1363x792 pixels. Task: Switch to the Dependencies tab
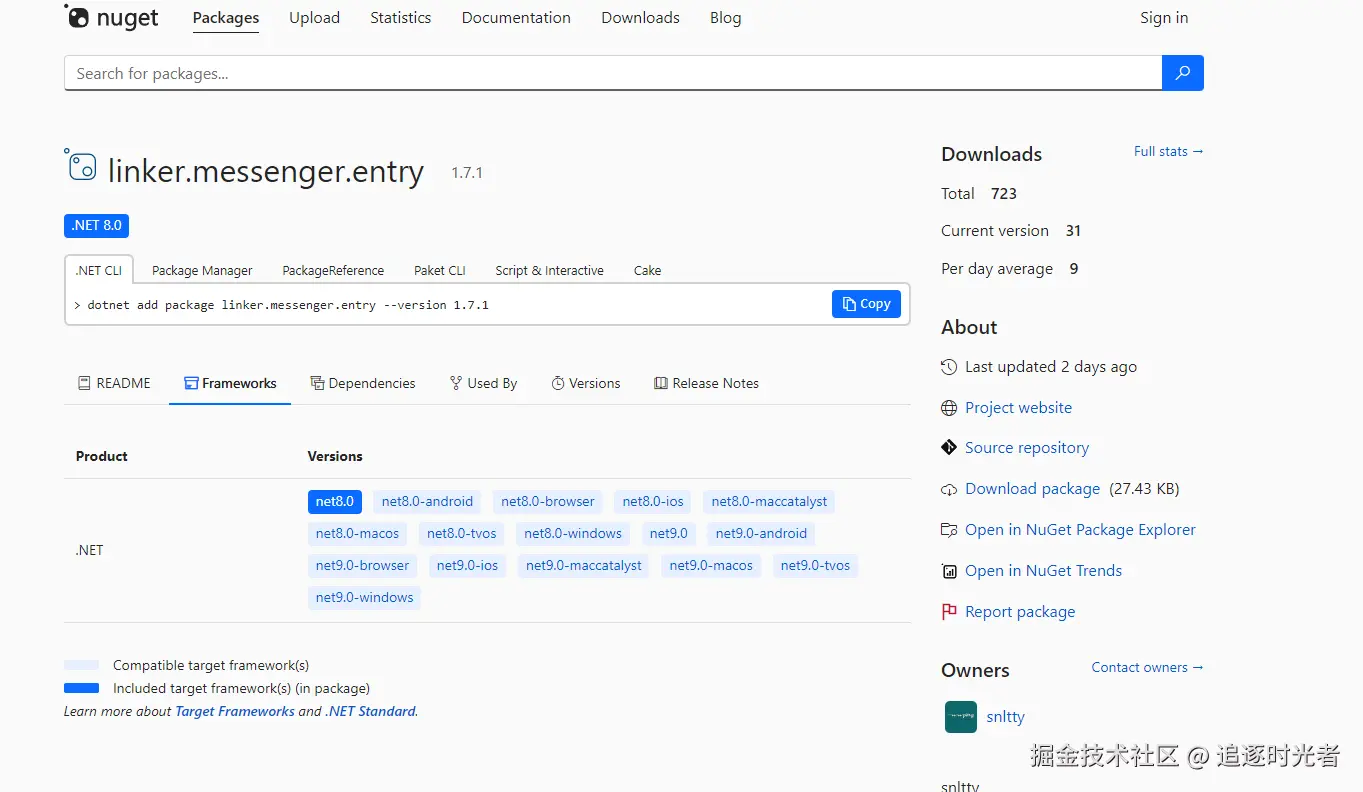(x=363, y=383)
